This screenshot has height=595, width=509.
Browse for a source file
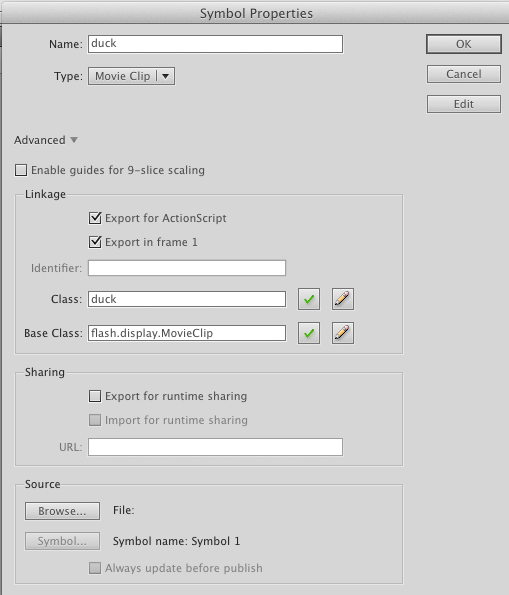pyautogui.click(x=62, y=511)
